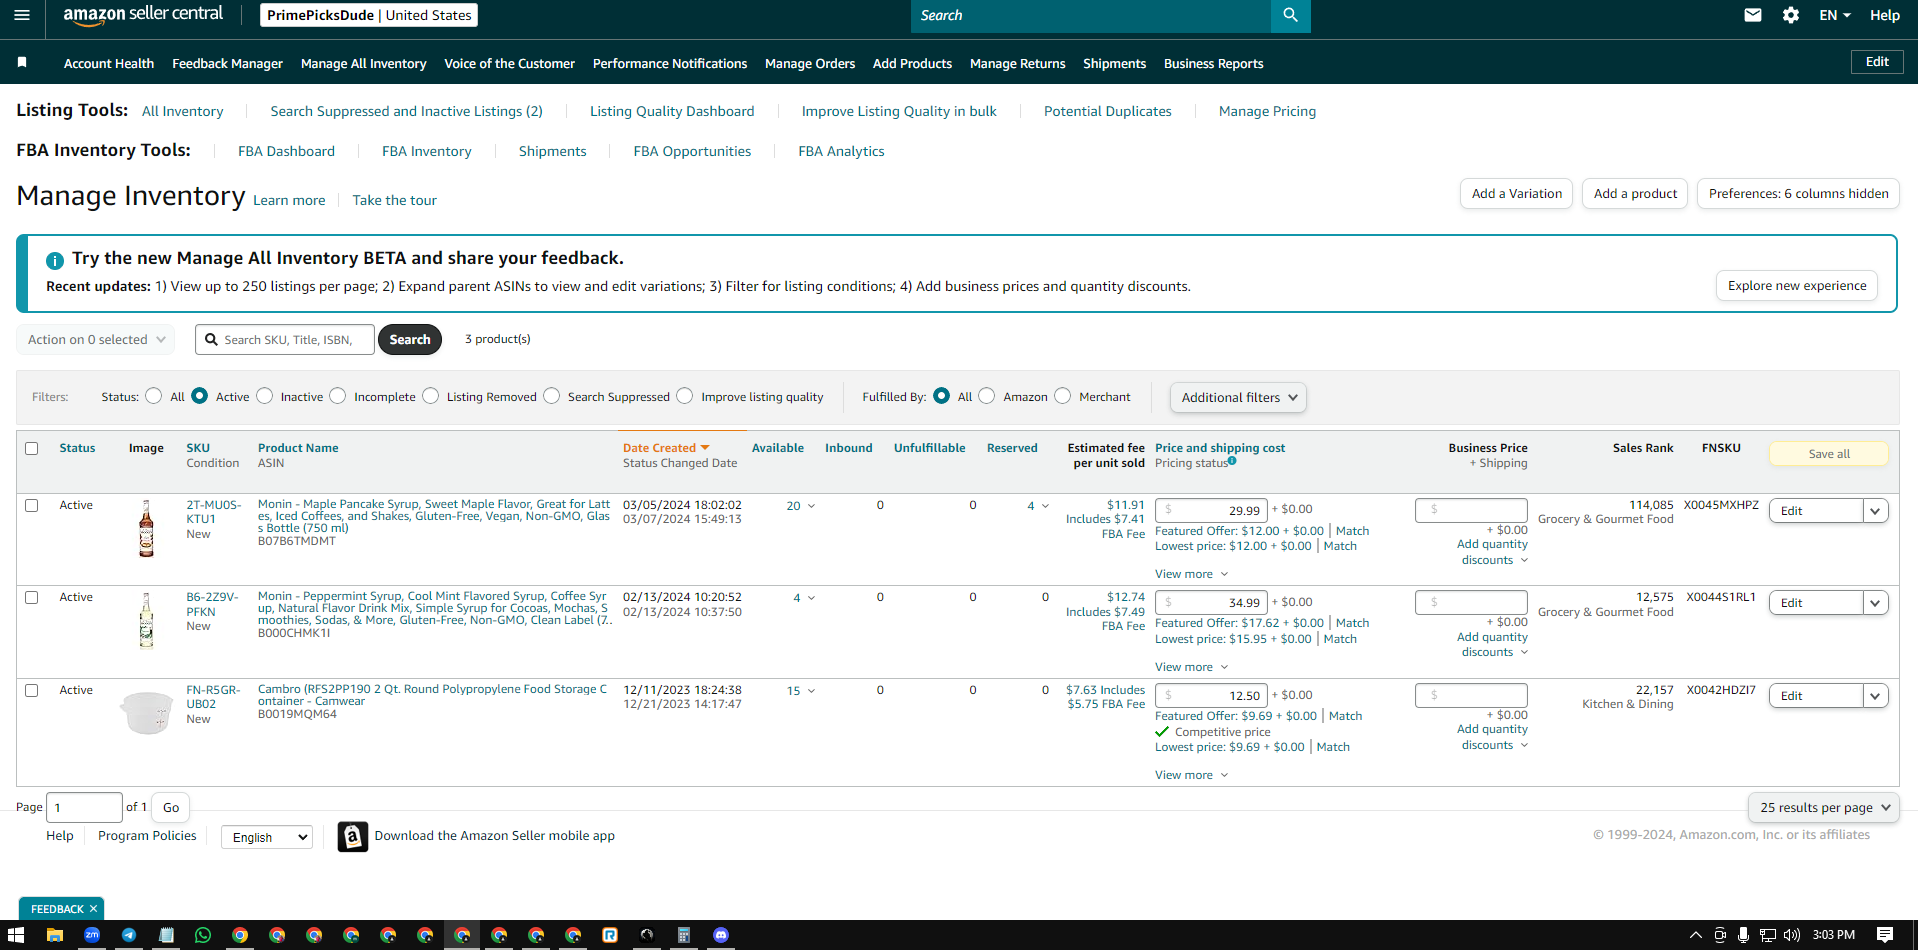Open the English language dropdown in footer
The image size is (1918, 950).
pos(267,837)
